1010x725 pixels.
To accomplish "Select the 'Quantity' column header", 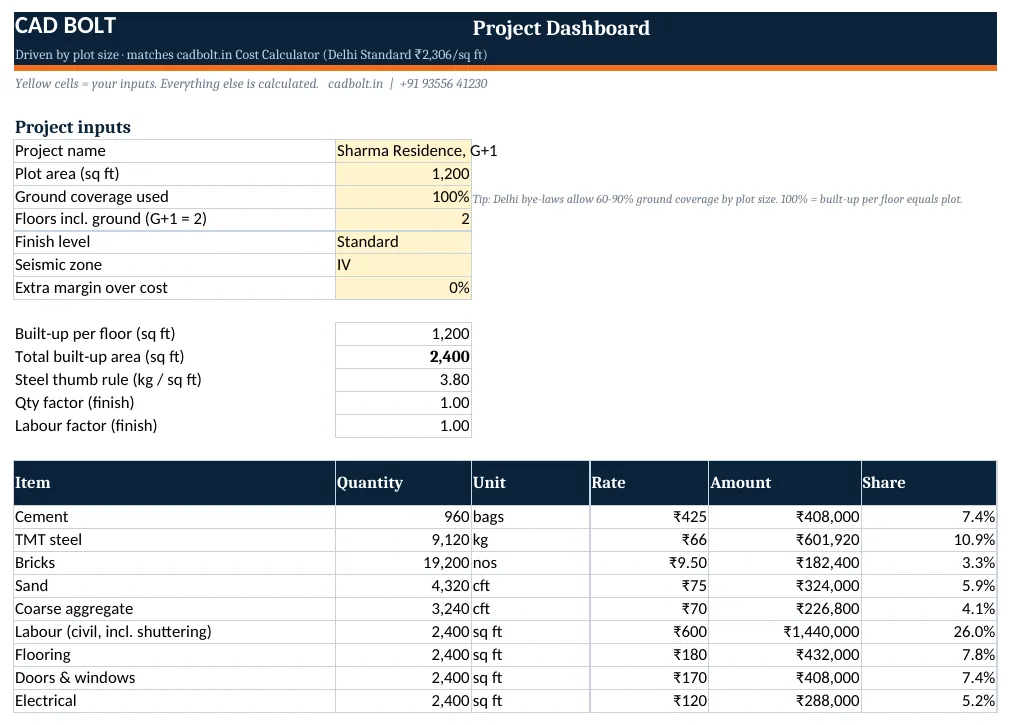I will [x=403, y=483].
